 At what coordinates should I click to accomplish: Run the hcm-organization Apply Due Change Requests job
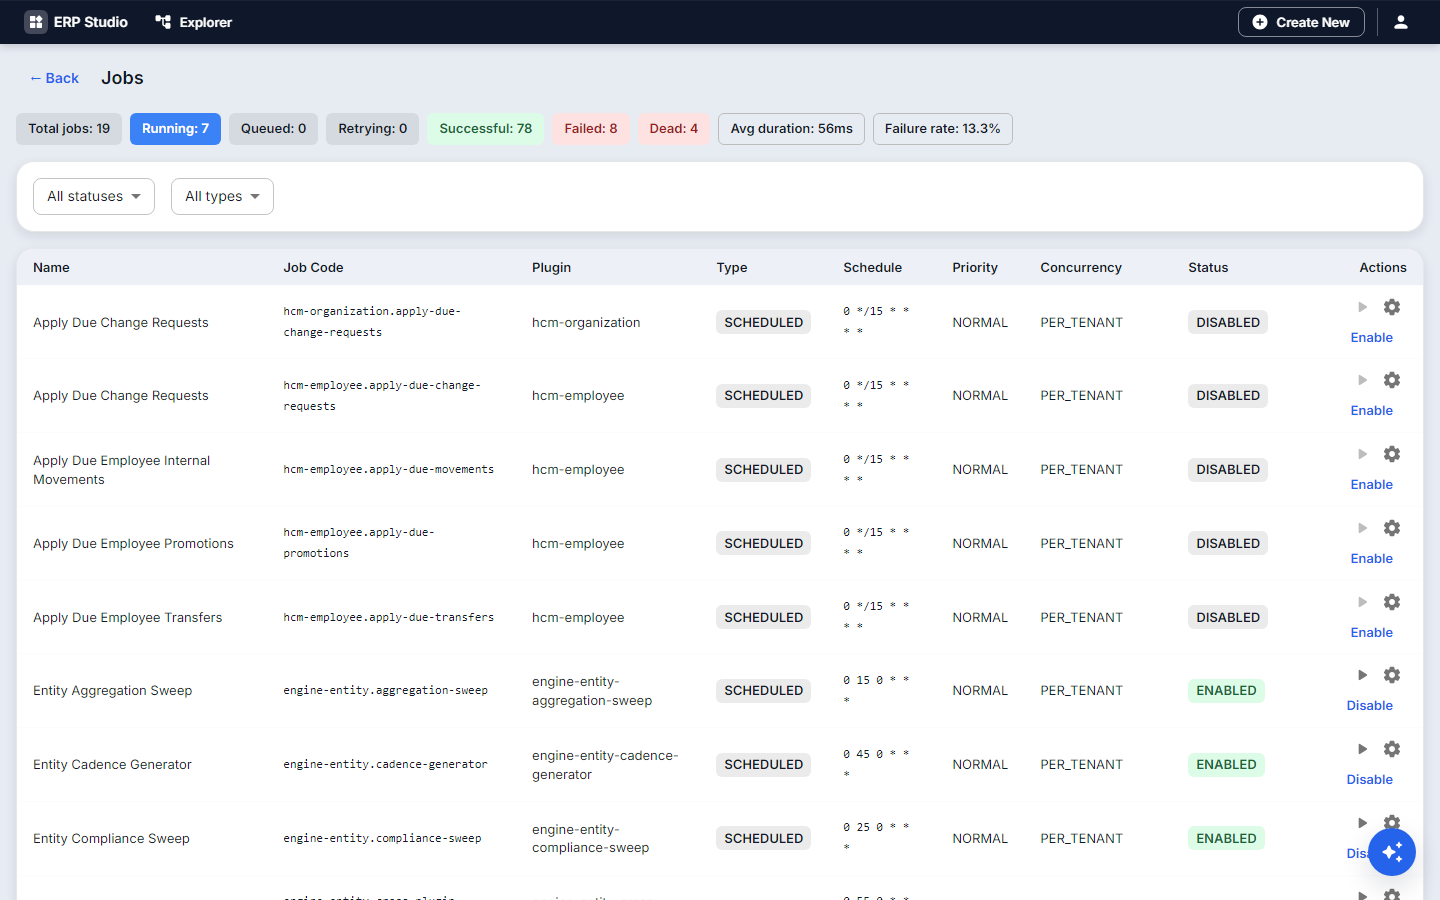[1362, 307]
